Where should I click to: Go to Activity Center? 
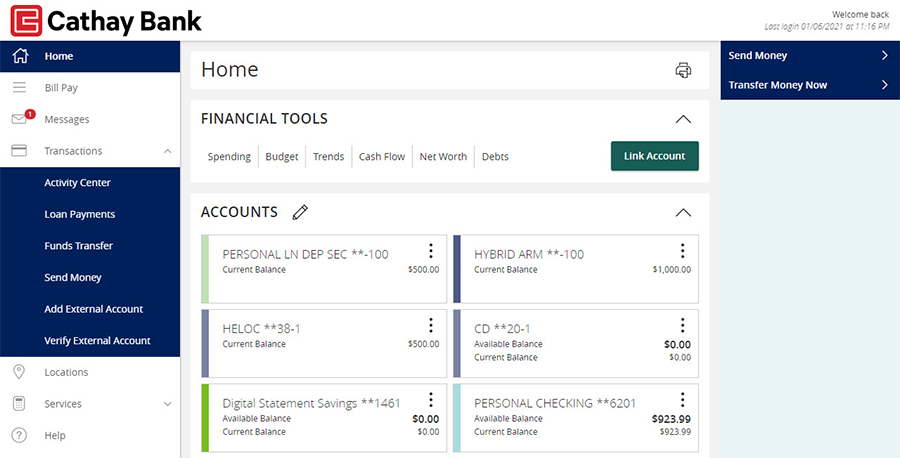click(77, 183)
